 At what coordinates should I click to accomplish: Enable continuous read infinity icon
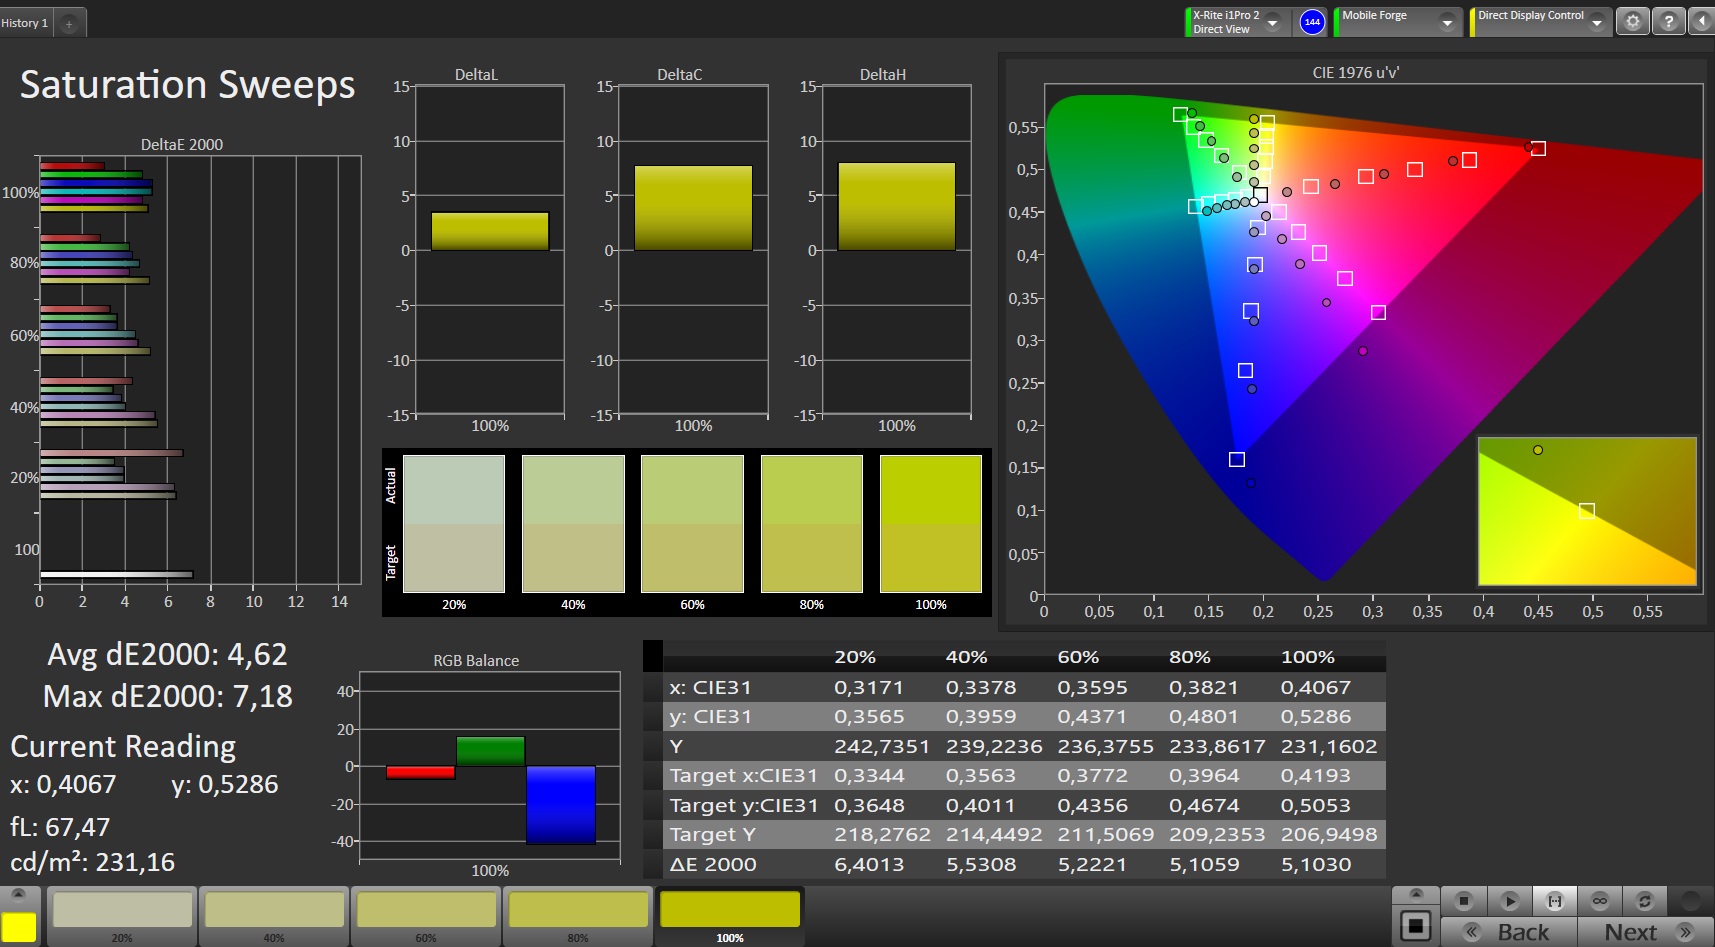click(1600, 901)
